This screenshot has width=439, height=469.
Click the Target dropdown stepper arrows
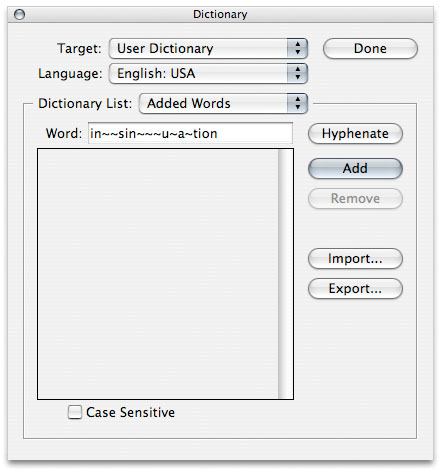297,49
